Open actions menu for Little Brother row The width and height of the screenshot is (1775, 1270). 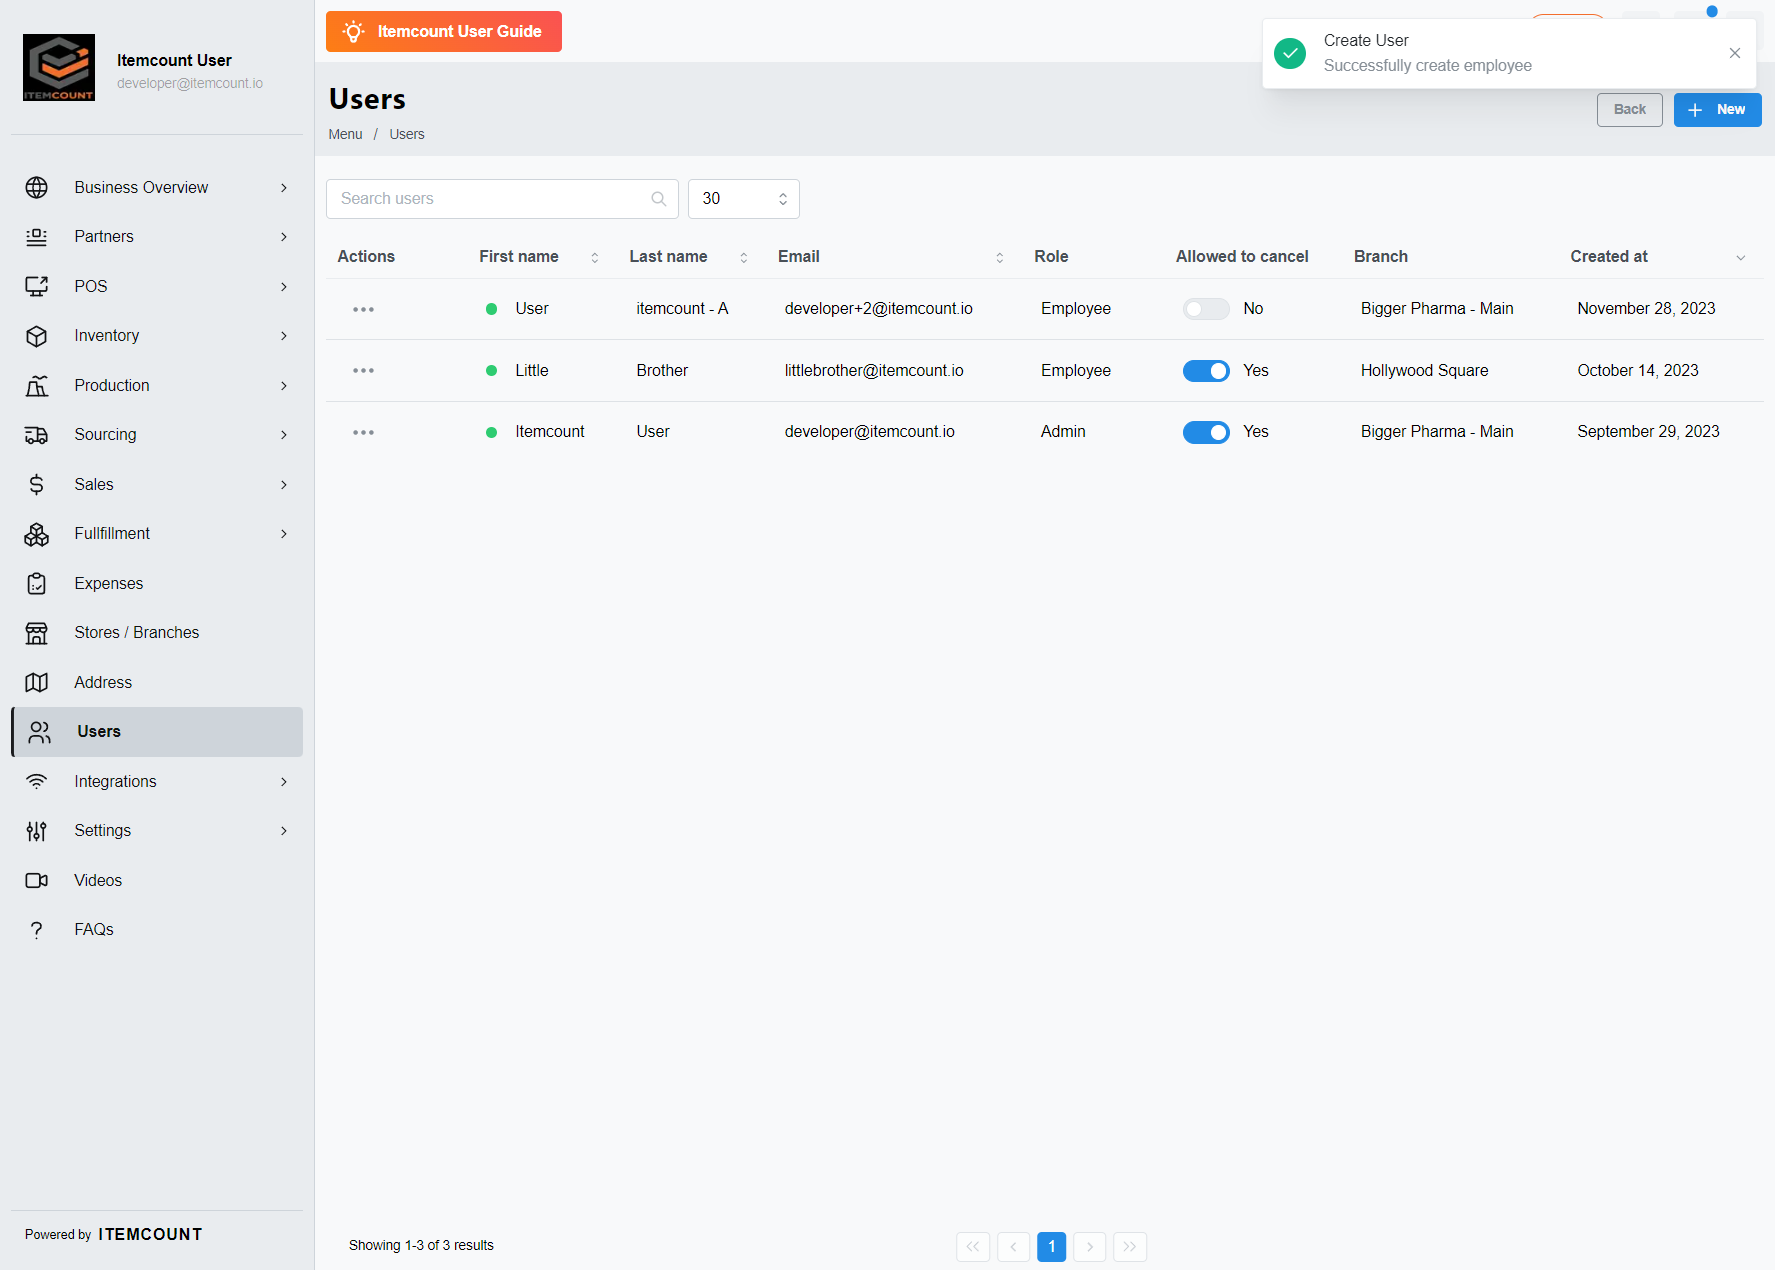364,371
